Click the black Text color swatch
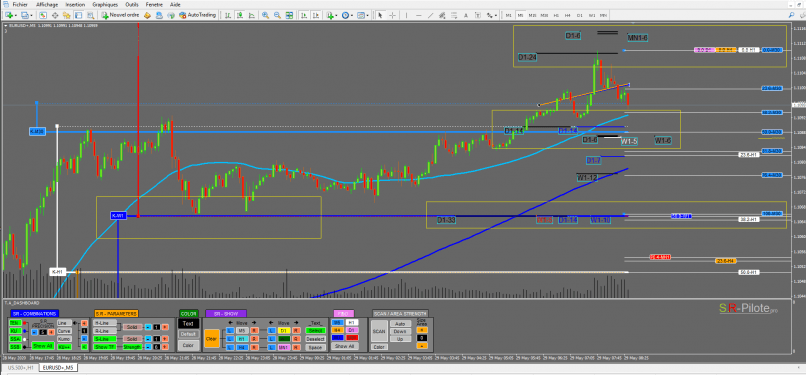The width and height of the screenshot is (806, 375). coord(189,324)
